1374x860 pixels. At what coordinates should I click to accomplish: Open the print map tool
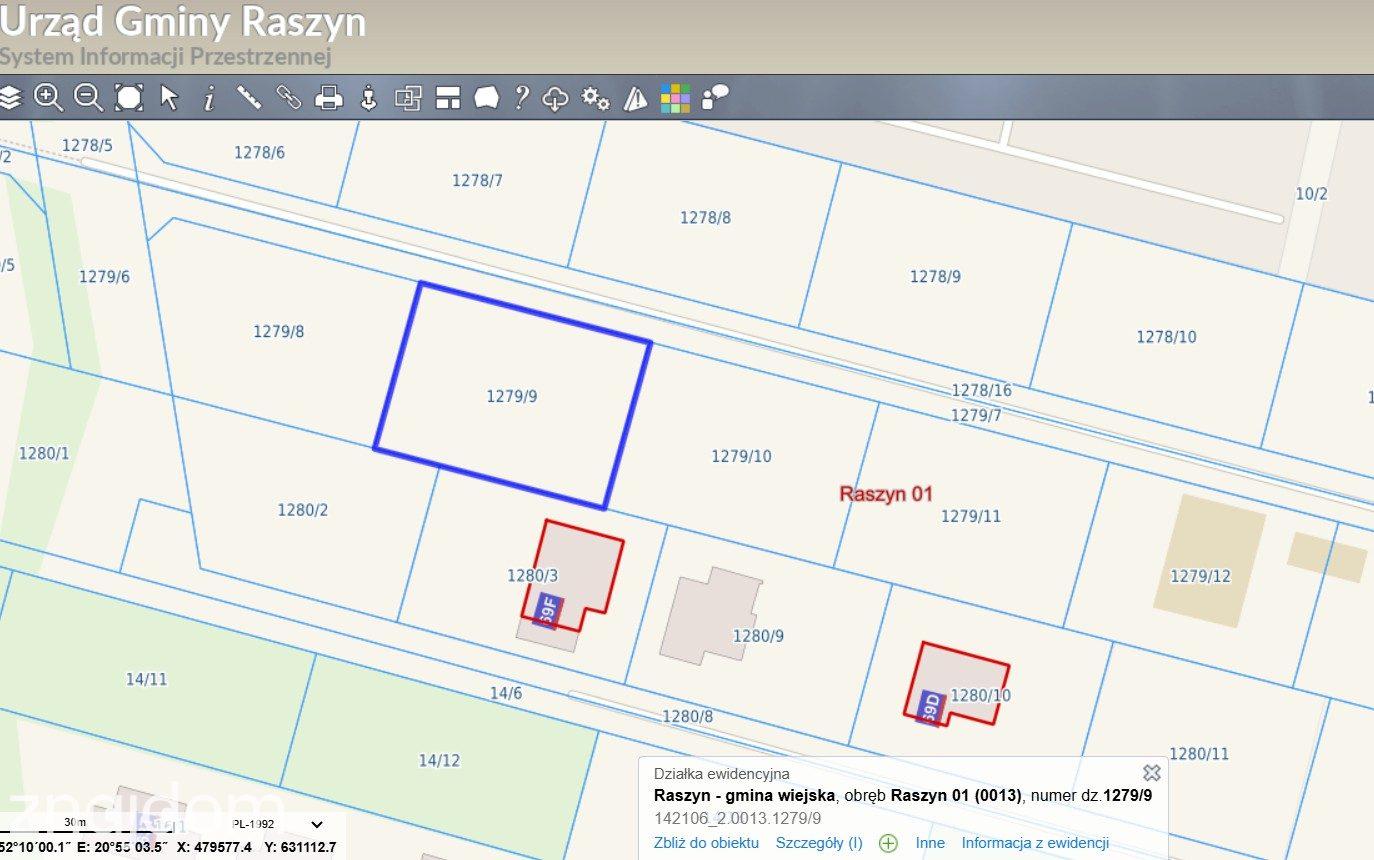point(329,97)
